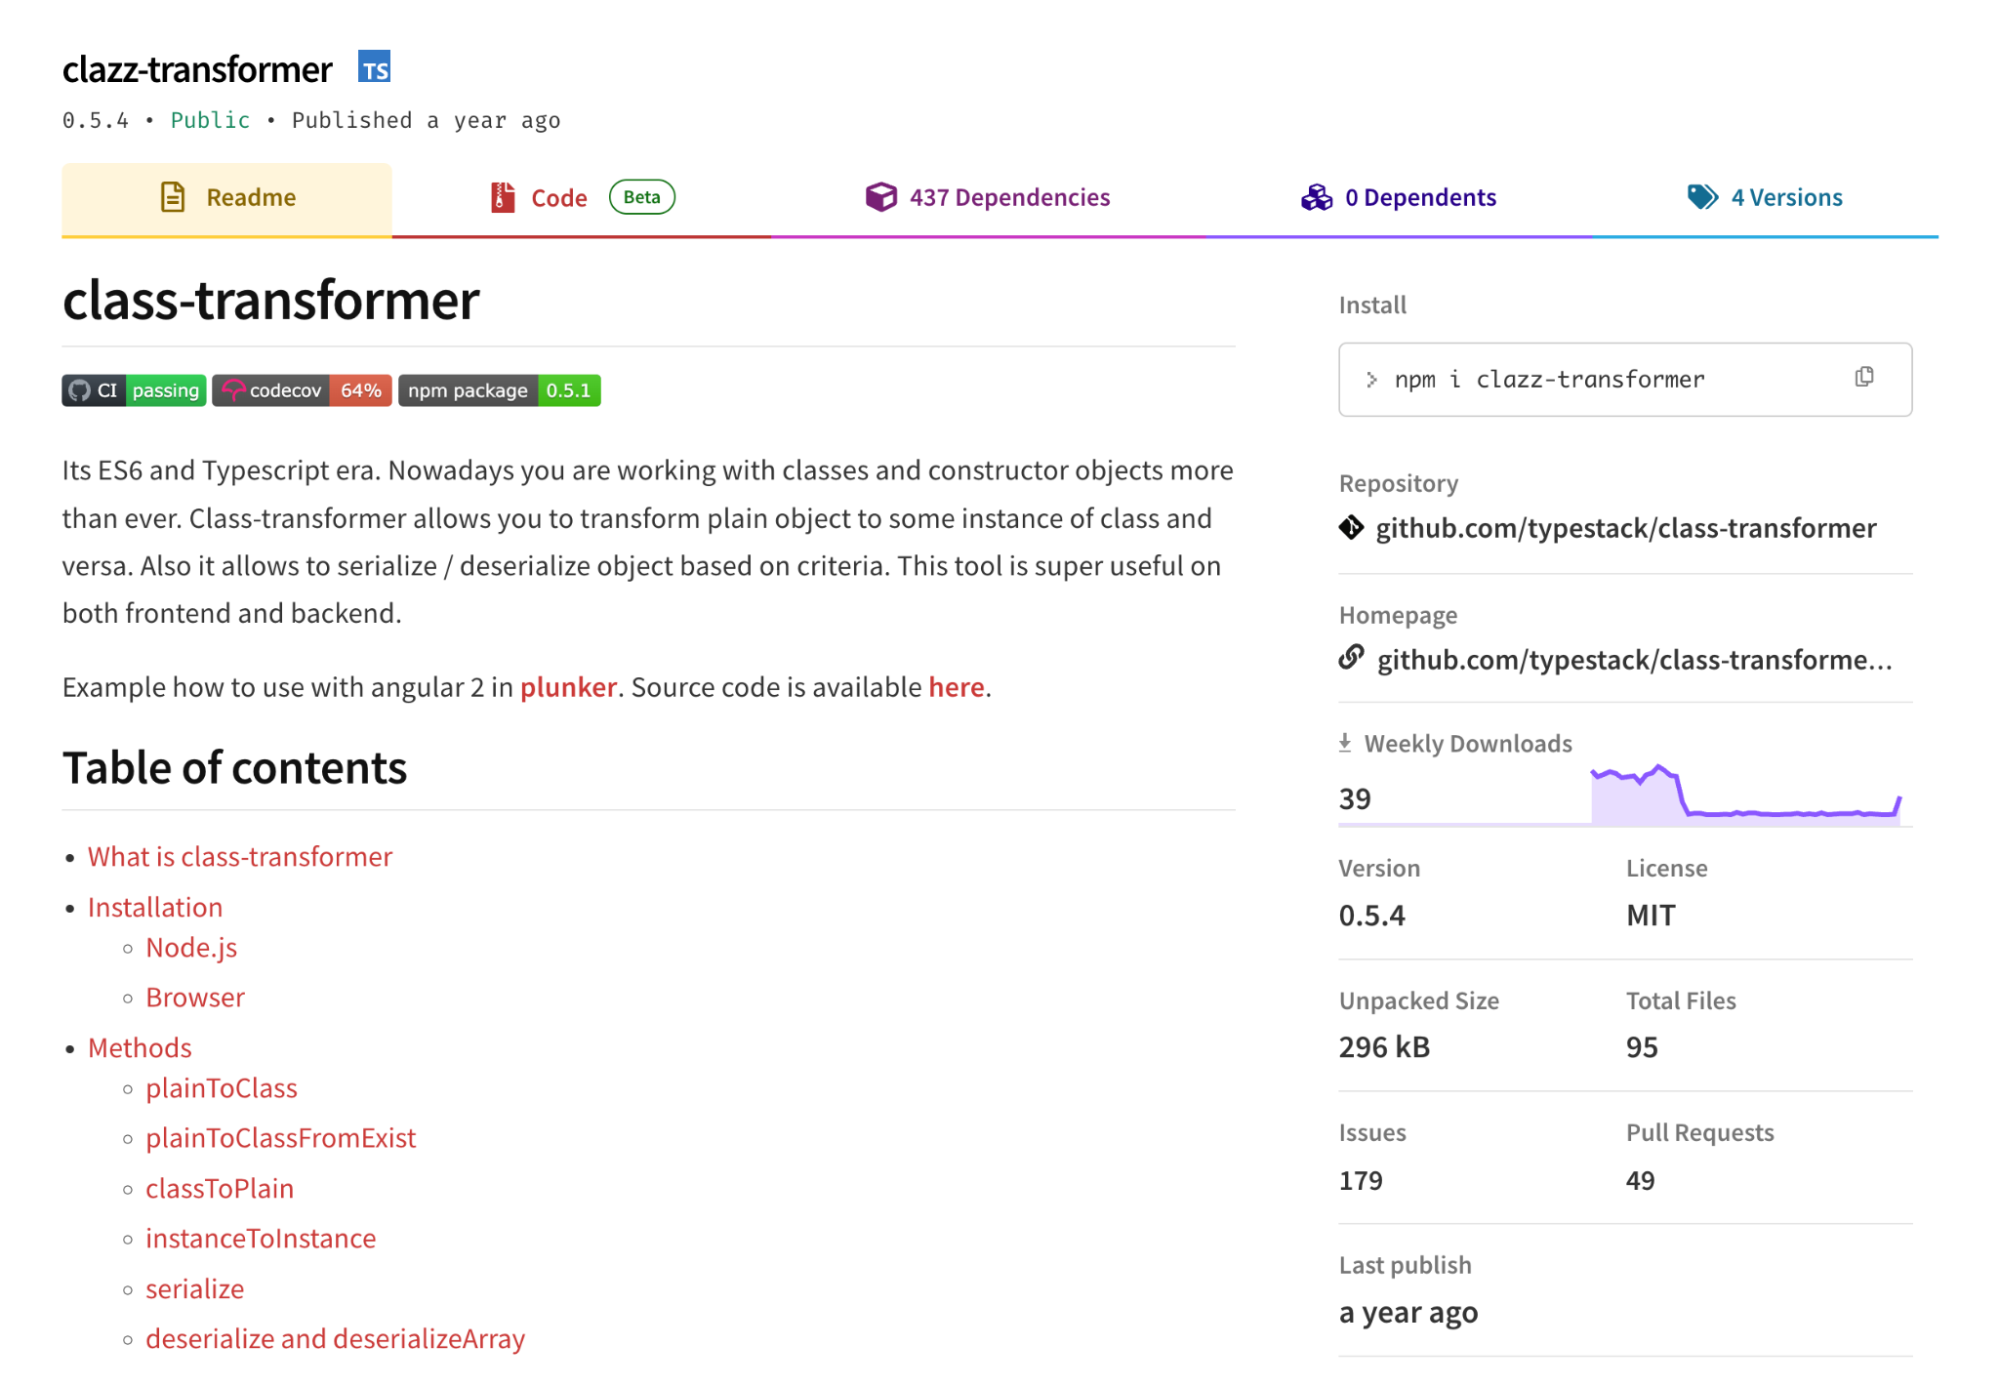Jump to plainToClassFromExist in contents

pos(280,1138)
